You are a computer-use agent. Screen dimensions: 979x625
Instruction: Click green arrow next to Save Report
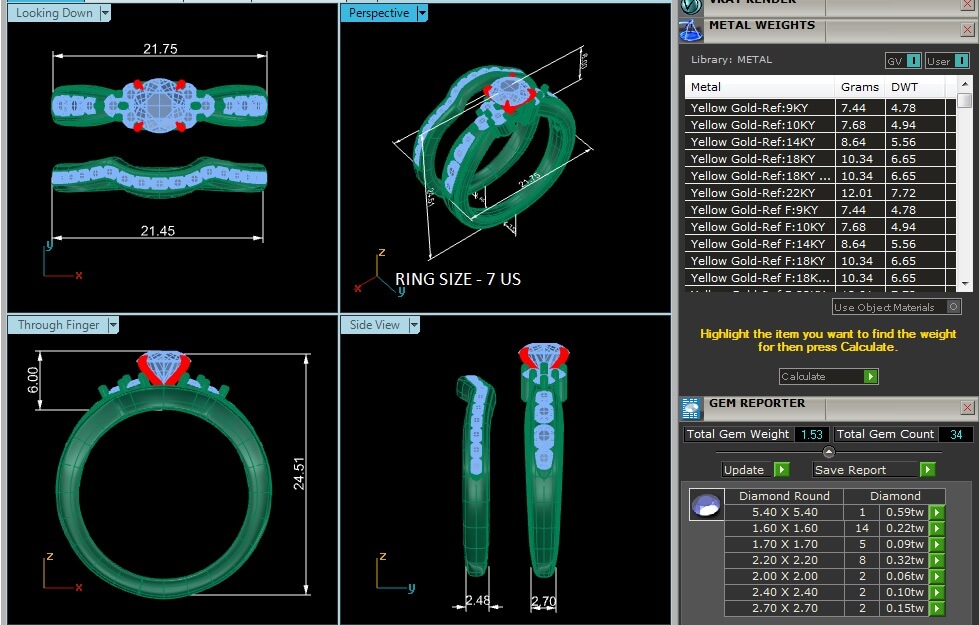tap(927, 470)
